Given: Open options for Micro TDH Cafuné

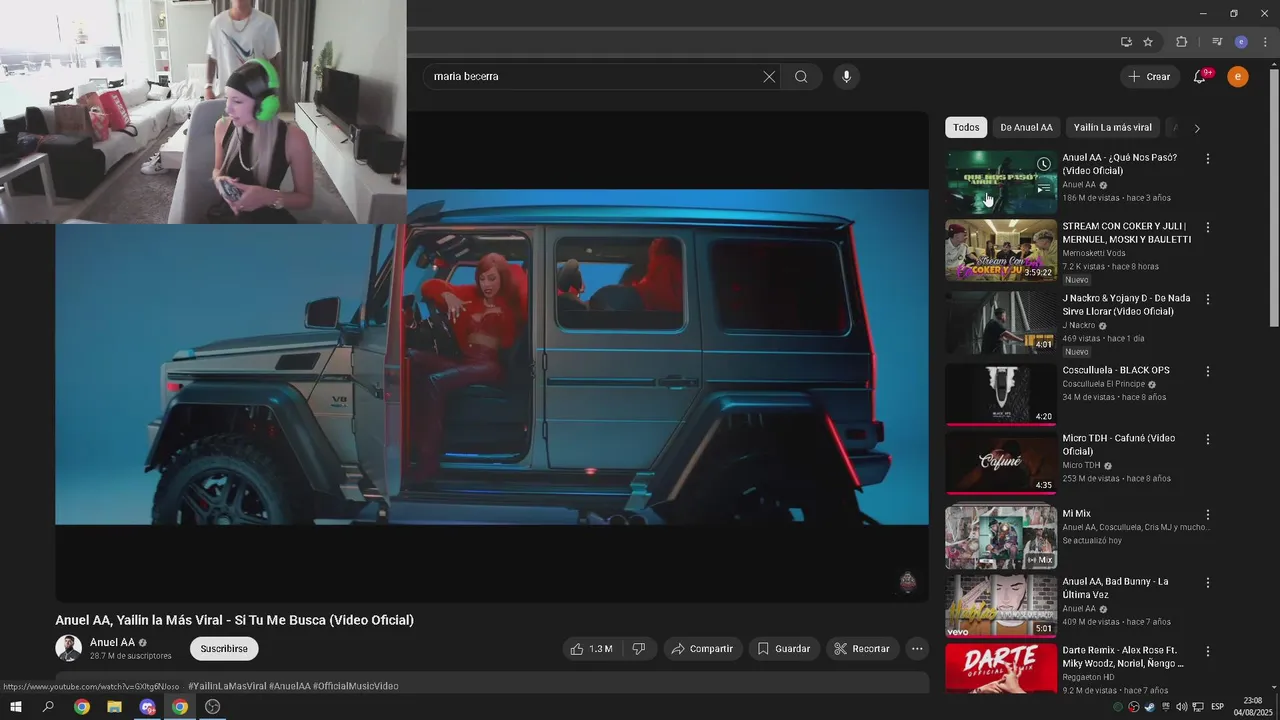Looking at the screenshot, I should click(1208, 439).
